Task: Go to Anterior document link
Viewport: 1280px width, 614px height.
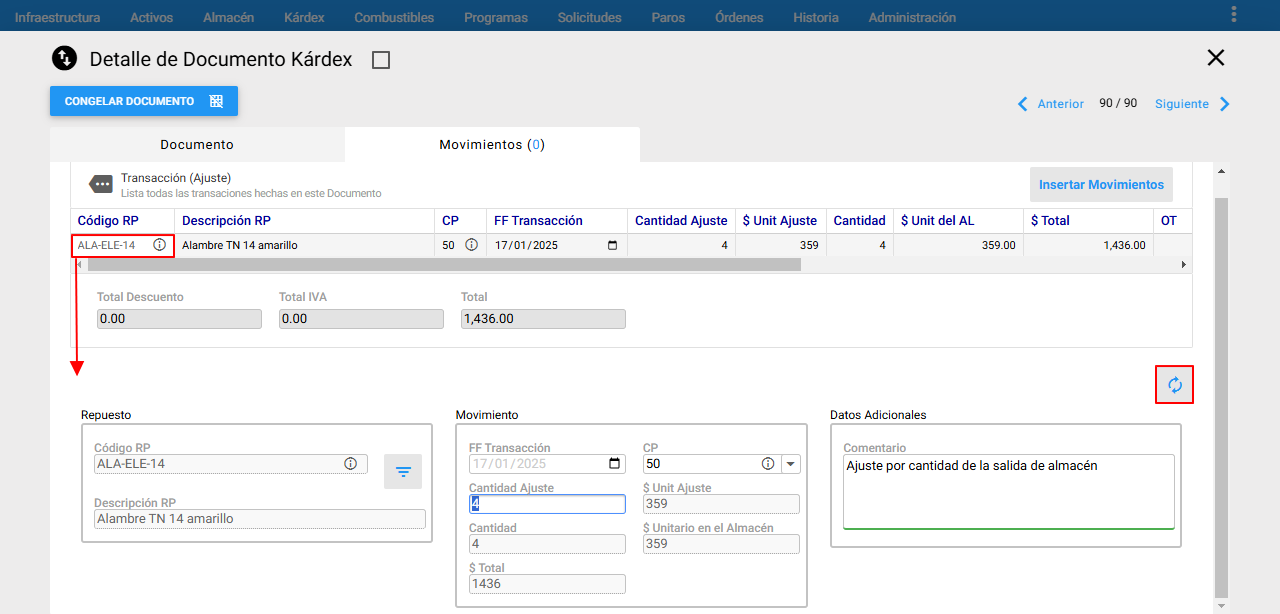Action: 1060,104
